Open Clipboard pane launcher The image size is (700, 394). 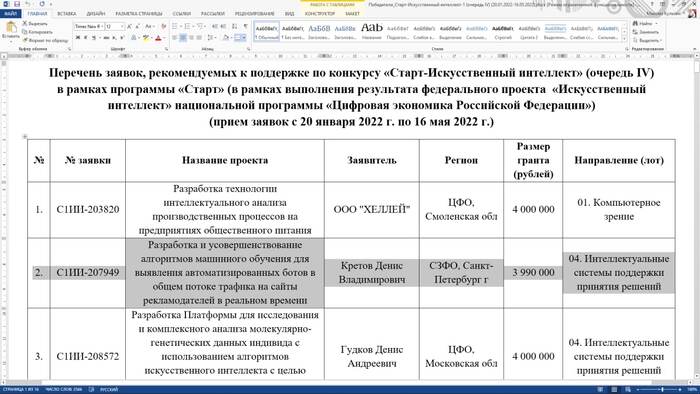[x=70, y=49]
